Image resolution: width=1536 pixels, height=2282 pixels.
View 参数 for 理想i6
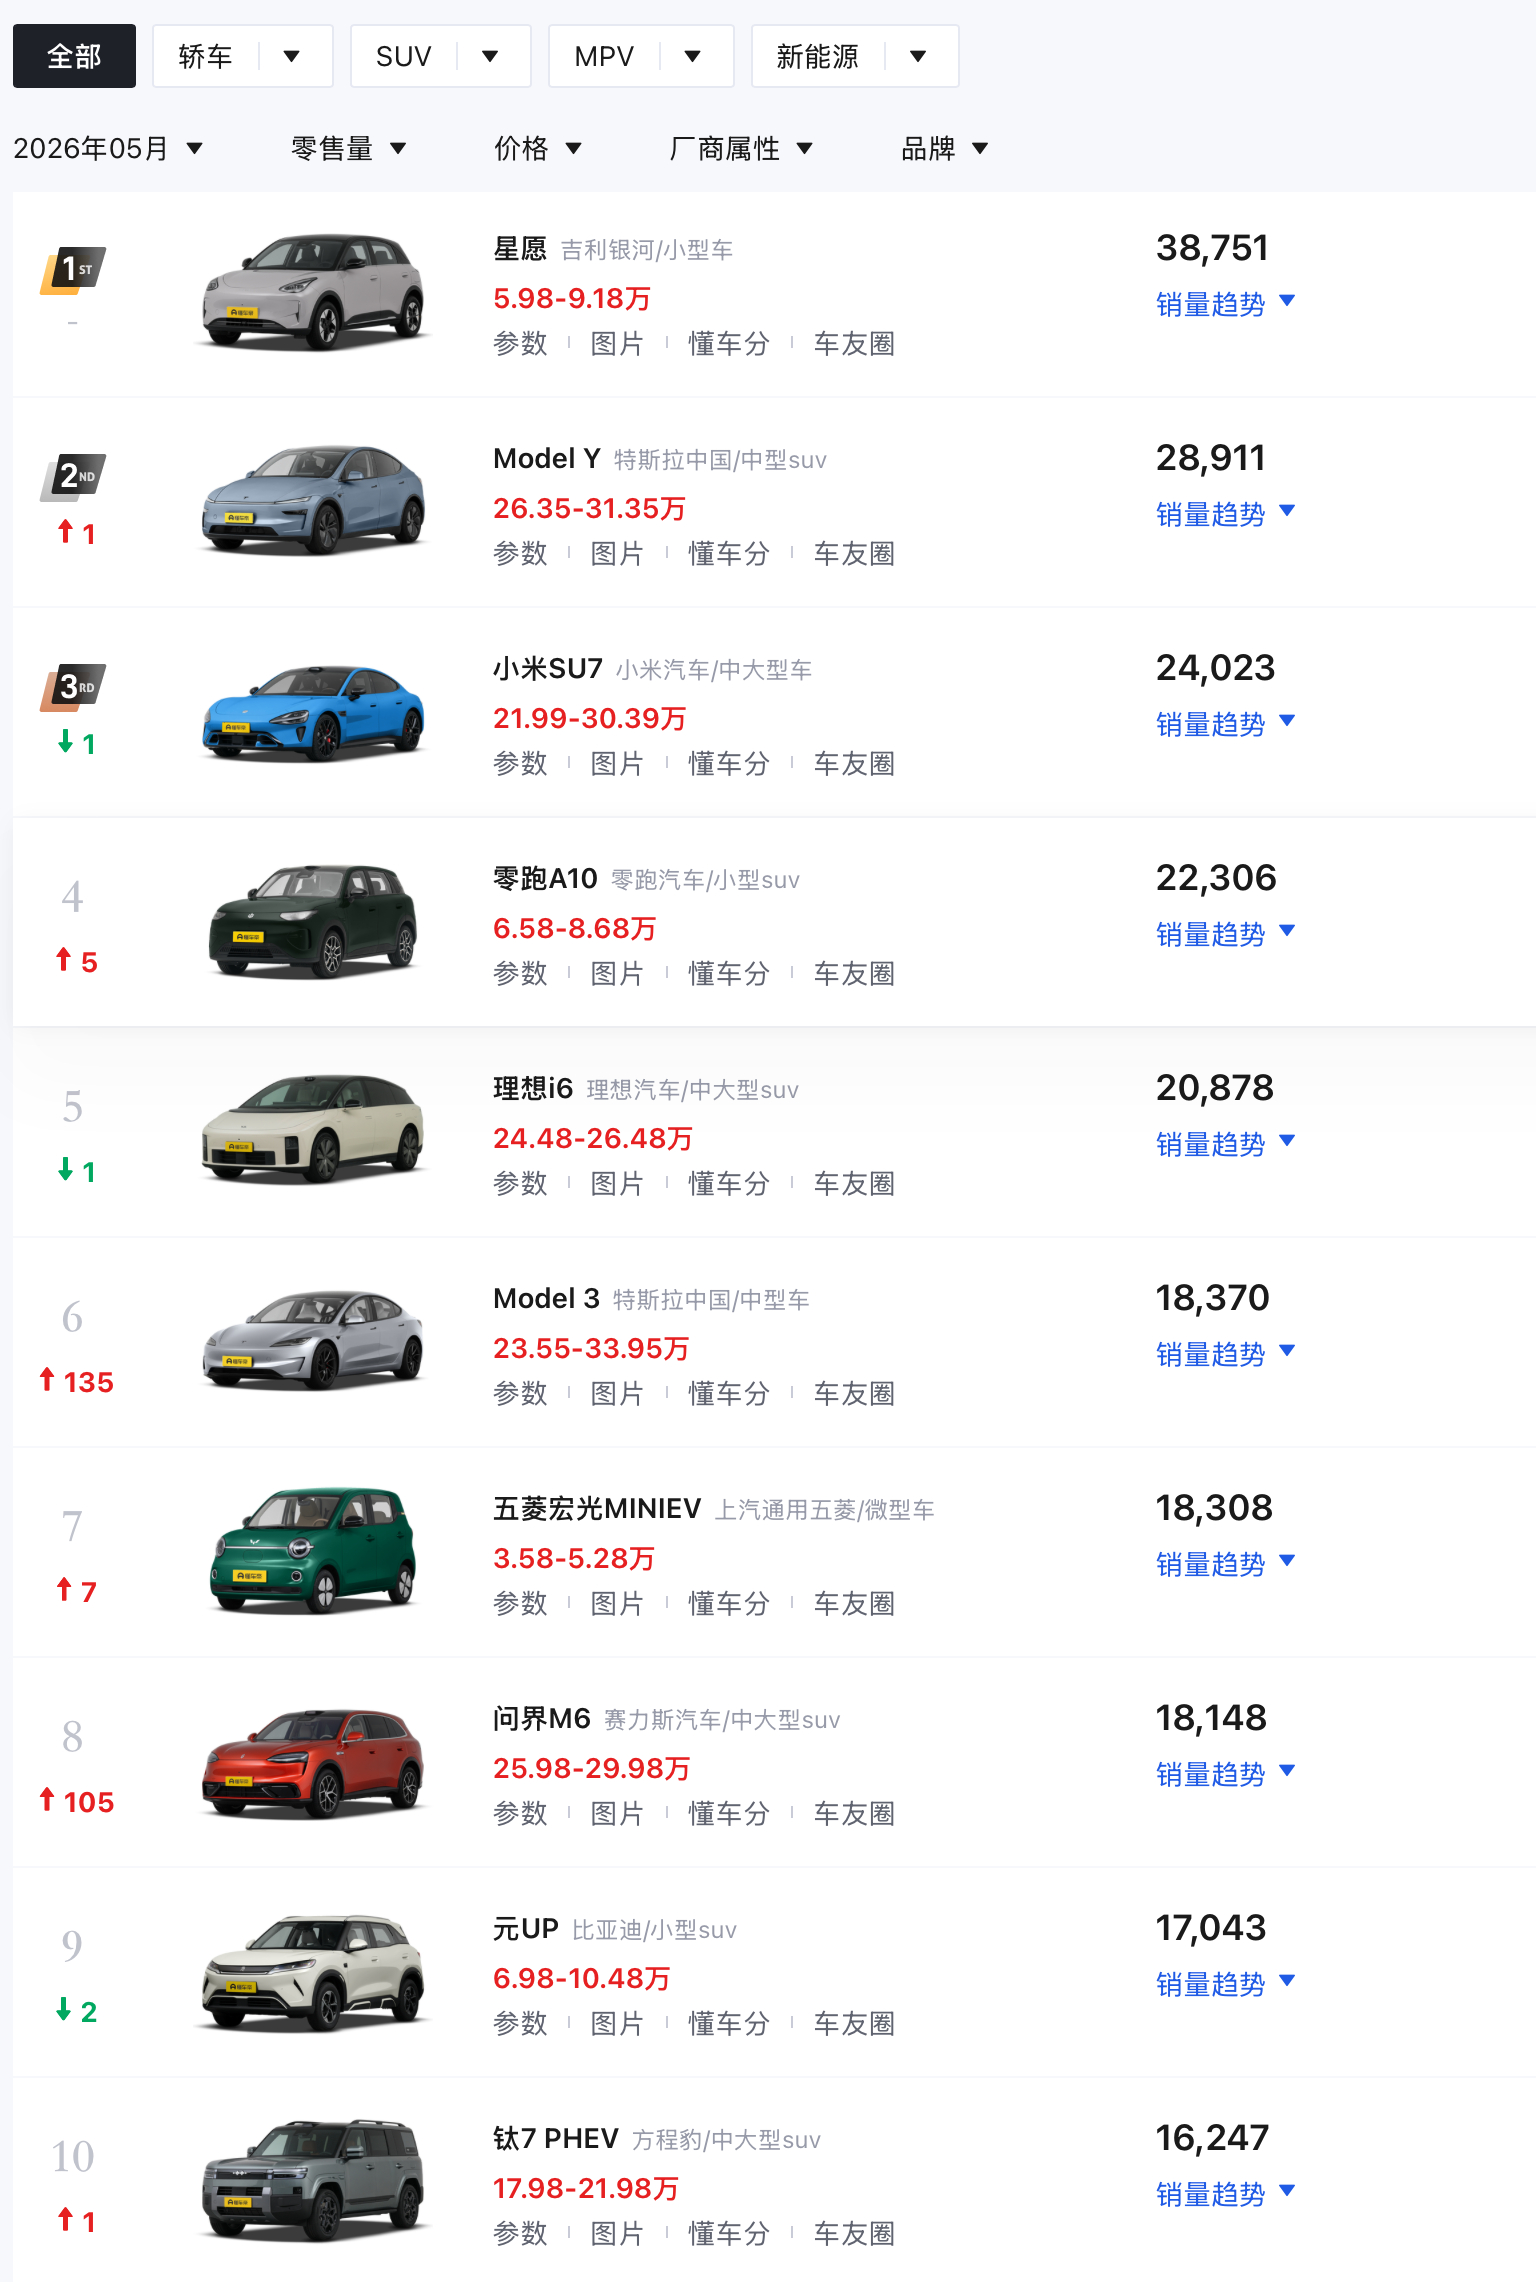[x=520, y=1184]
